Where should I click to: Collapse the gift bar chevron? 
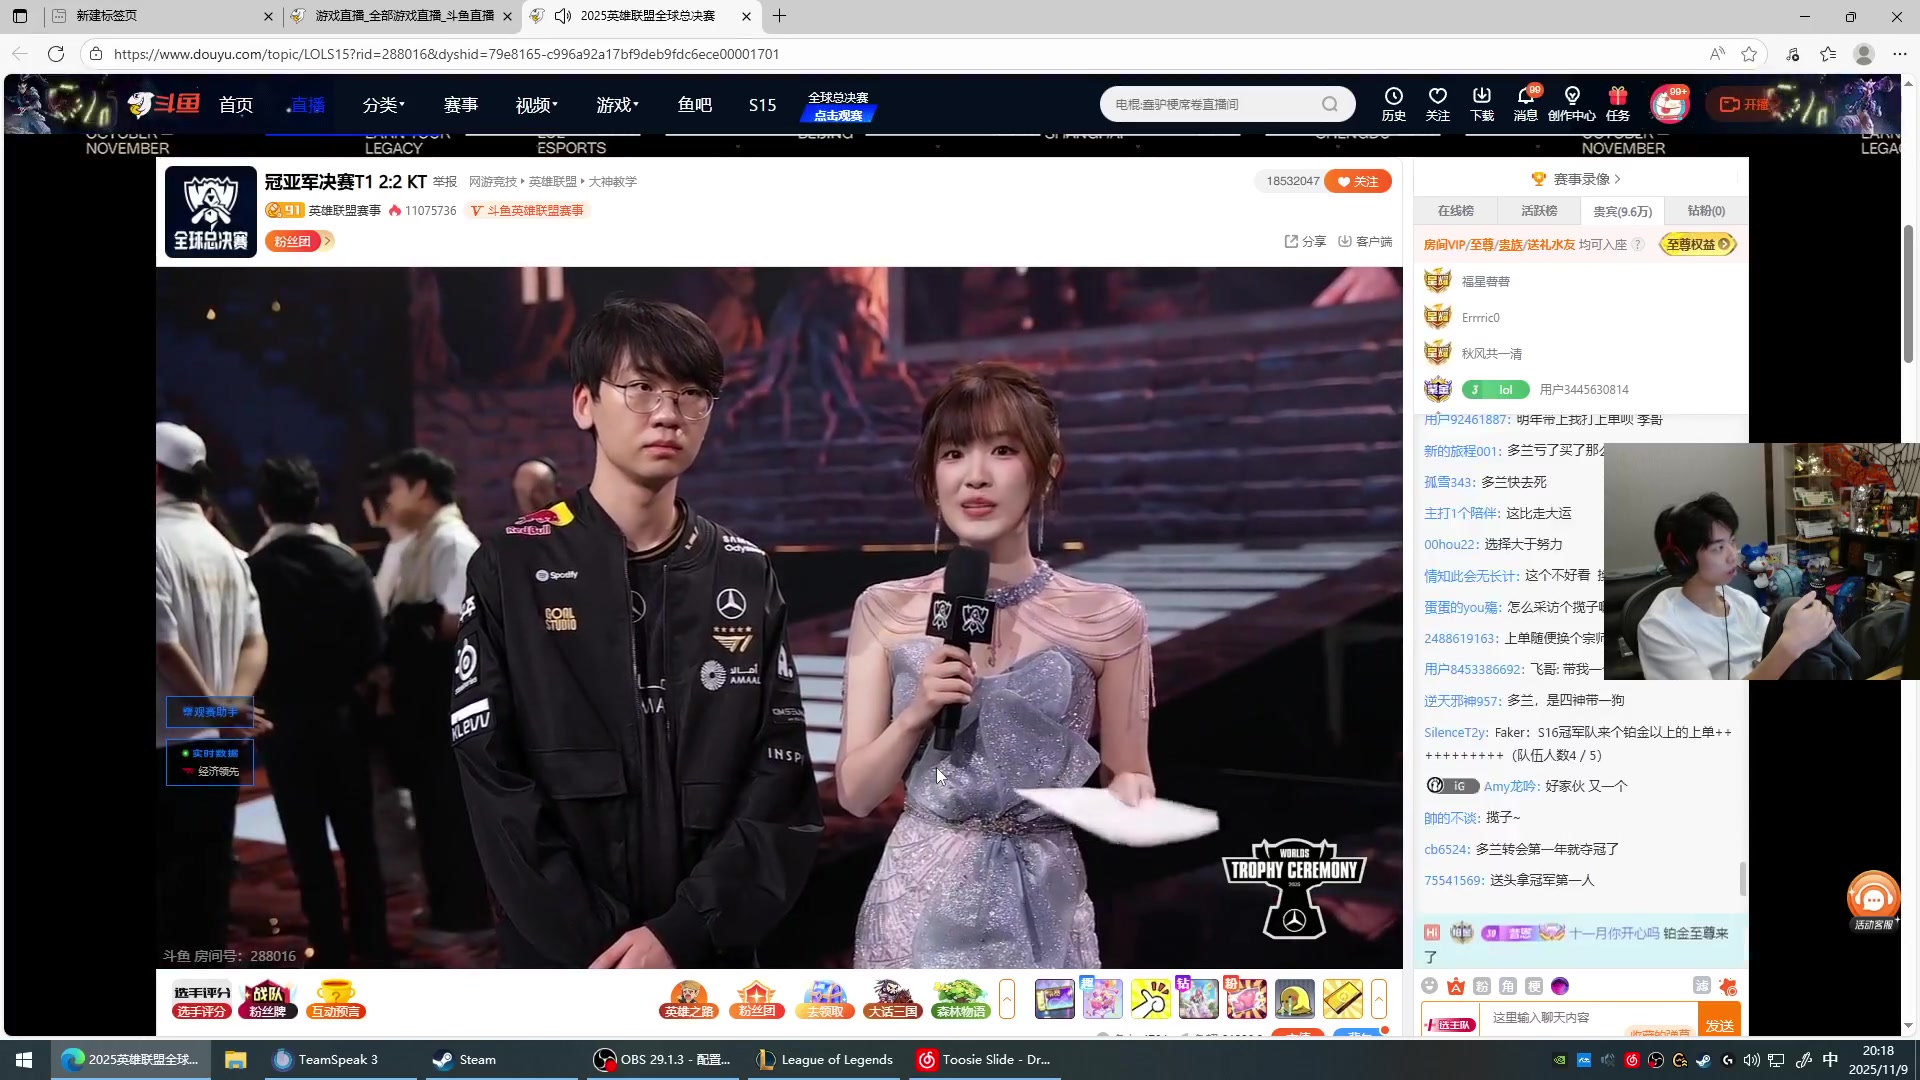tap(1379, 999)
